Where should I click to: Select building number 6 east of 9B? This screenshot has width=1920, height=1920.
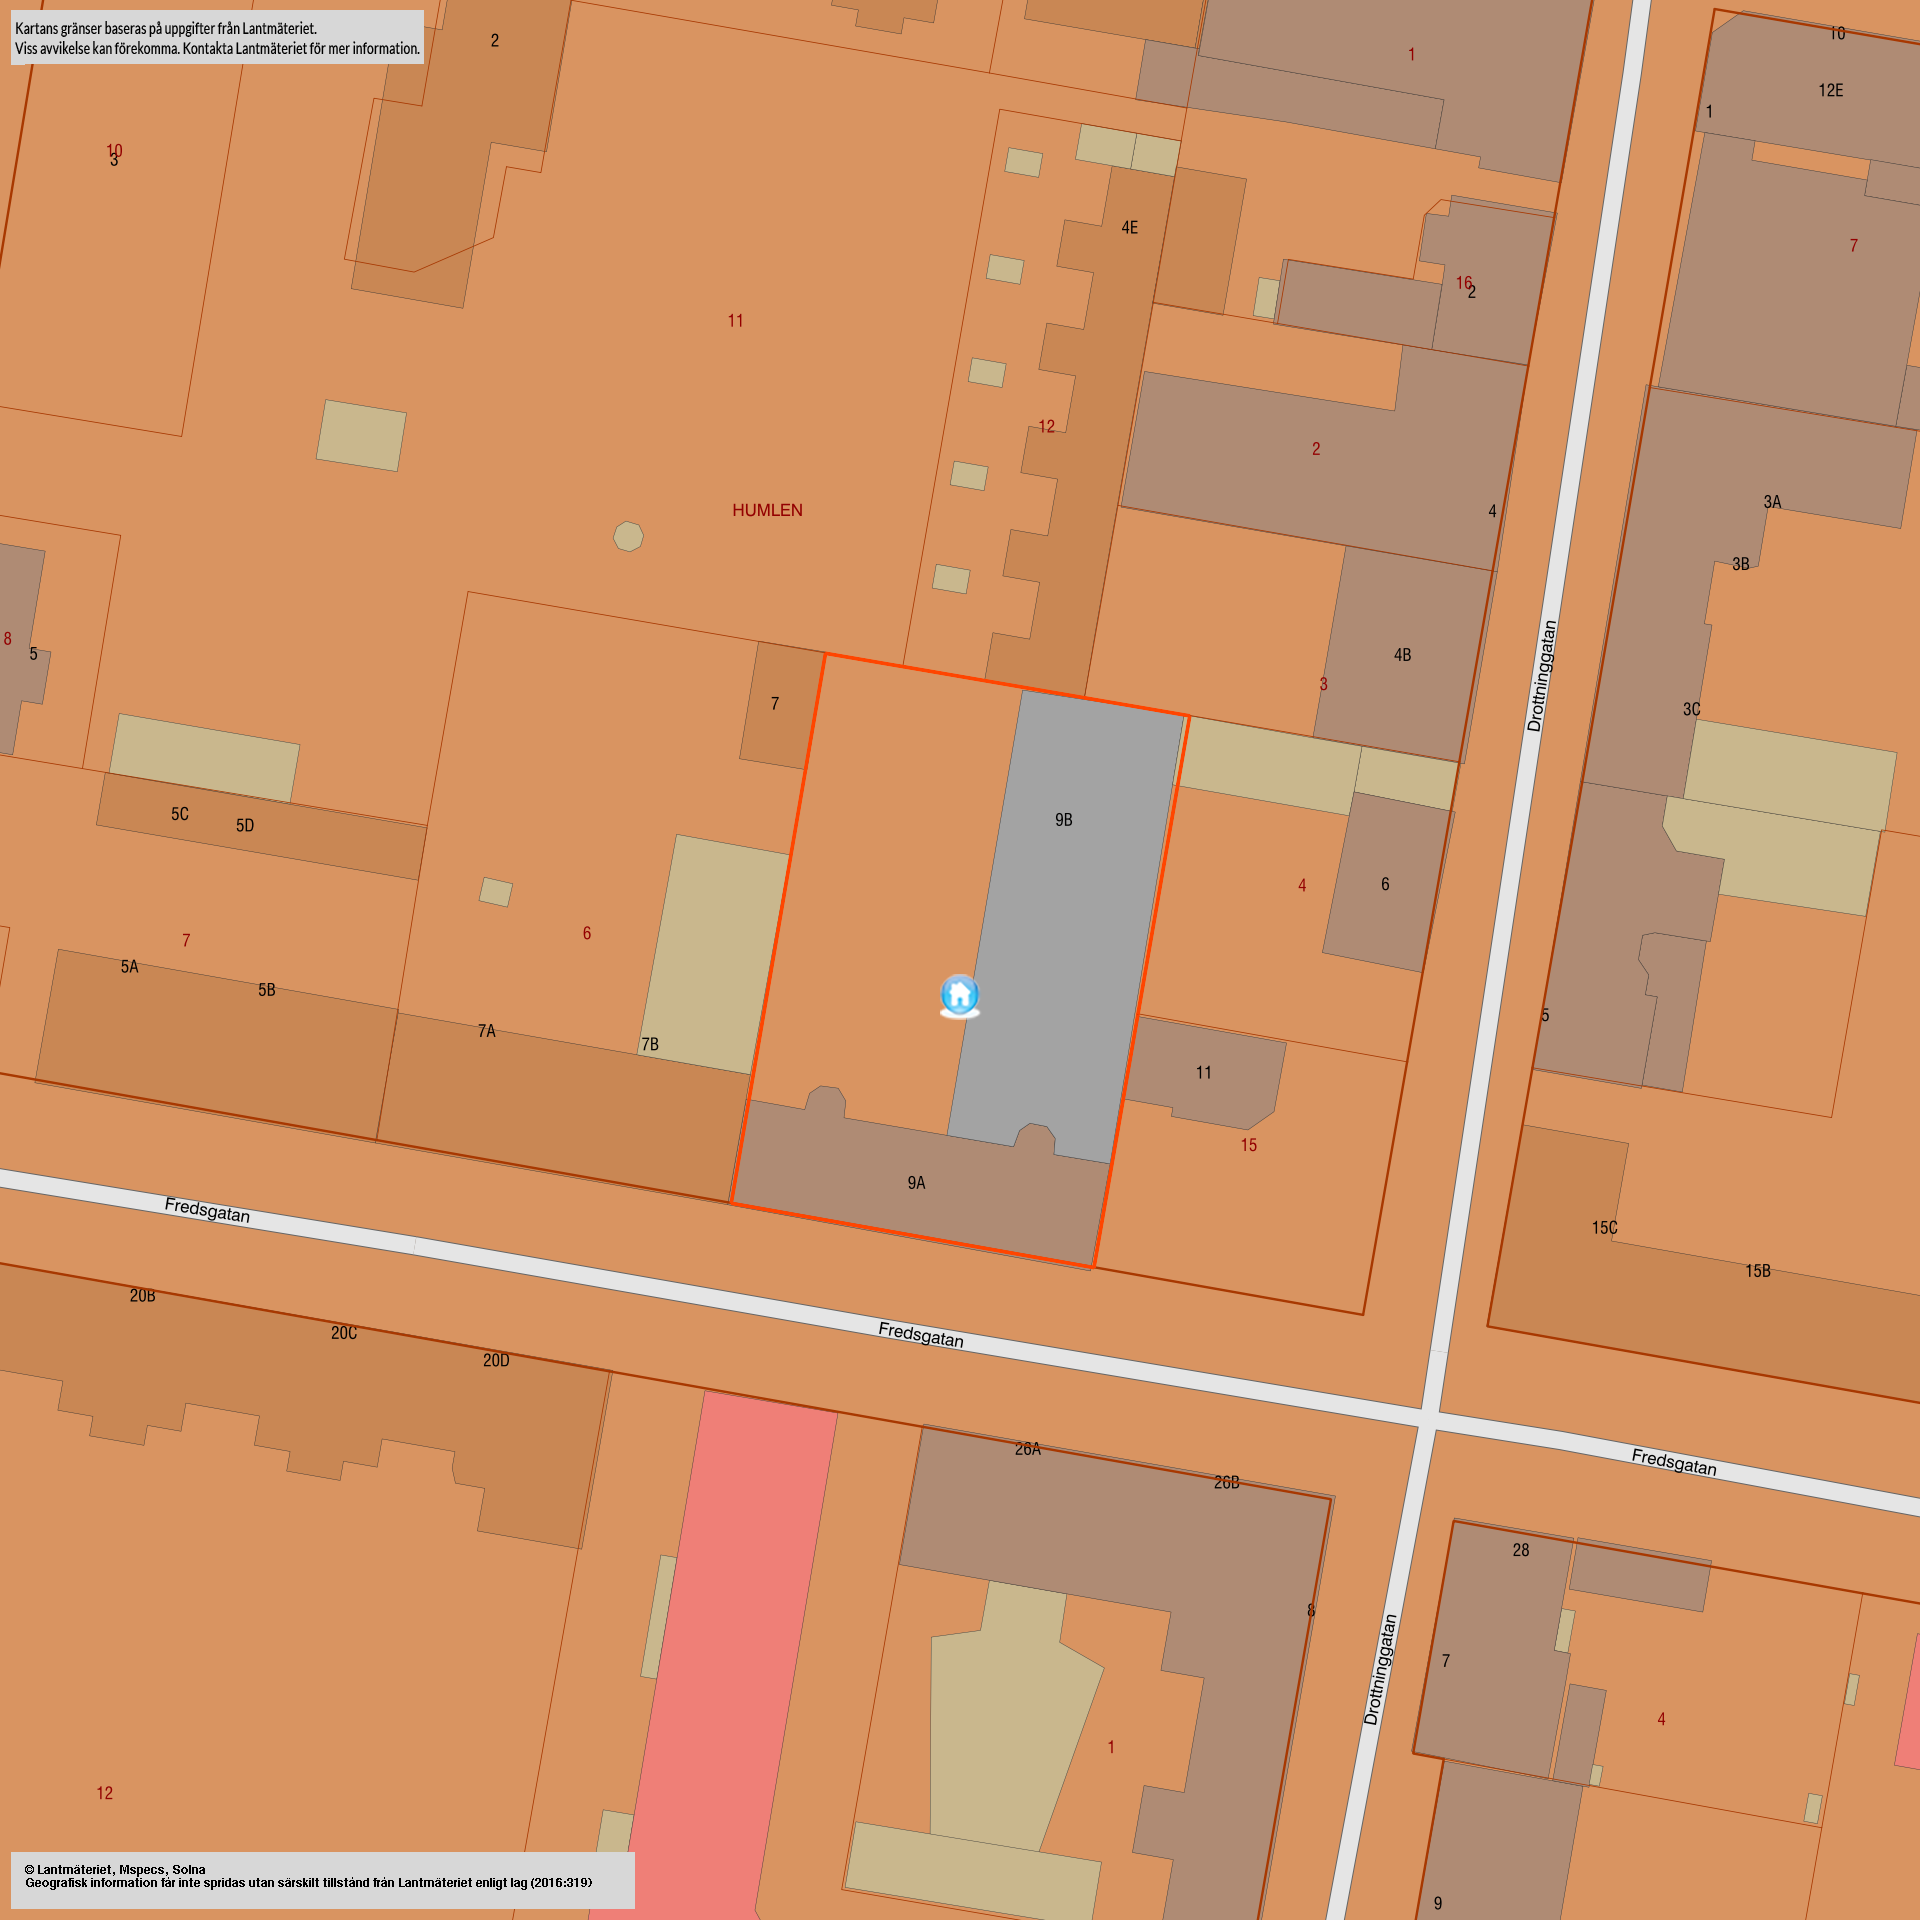(x=1385, y=884)
